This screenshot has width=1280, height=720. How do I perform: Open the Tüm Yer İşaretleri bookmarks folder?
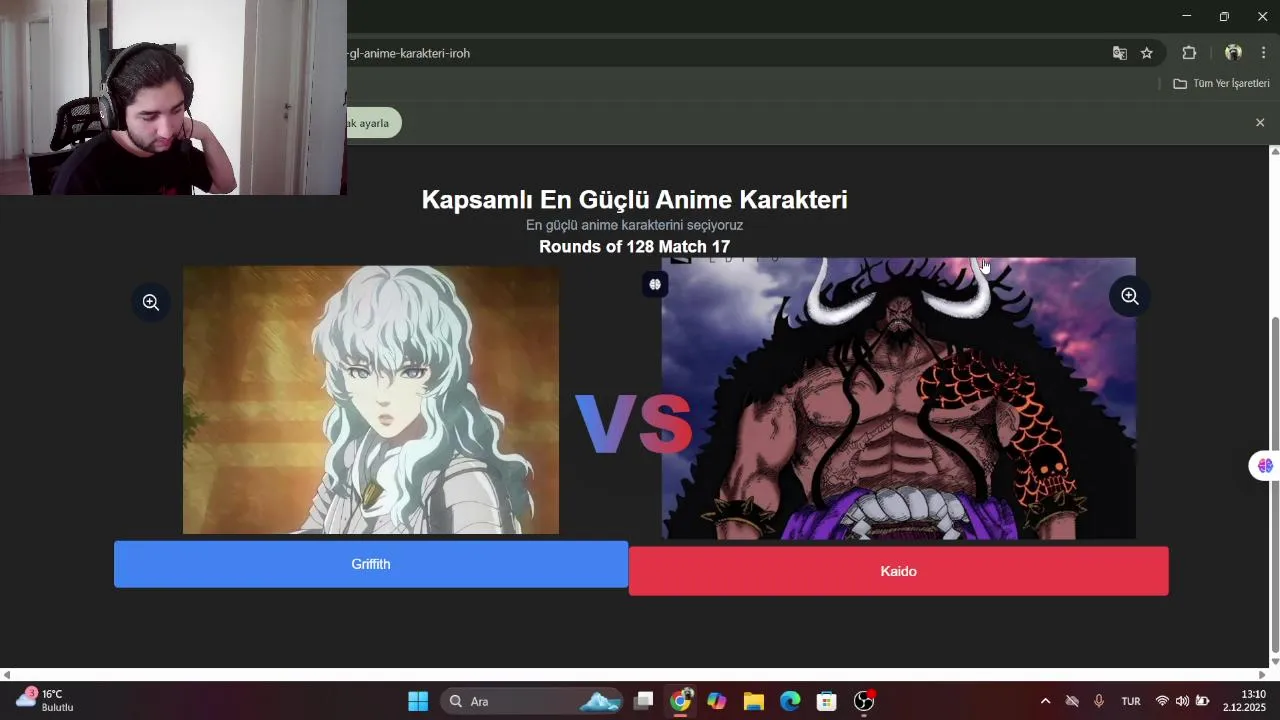pyautogui.click(x=1221, y=84)
